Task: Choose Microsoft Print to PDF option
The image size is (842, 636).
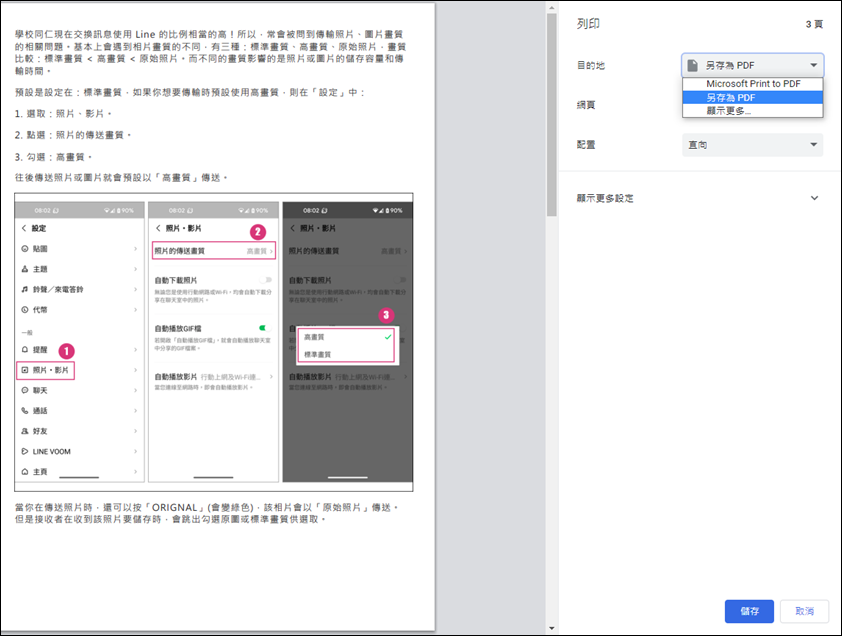Action: coord(752,84)
